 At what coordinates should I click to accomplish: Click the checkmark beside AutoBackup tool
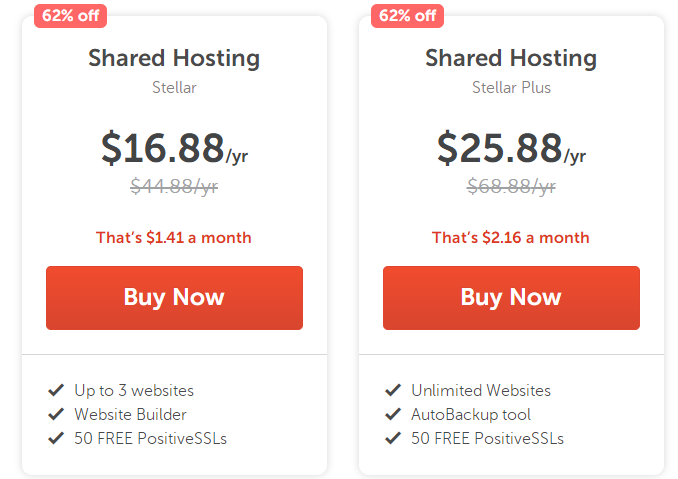click(x=393, y=414)
